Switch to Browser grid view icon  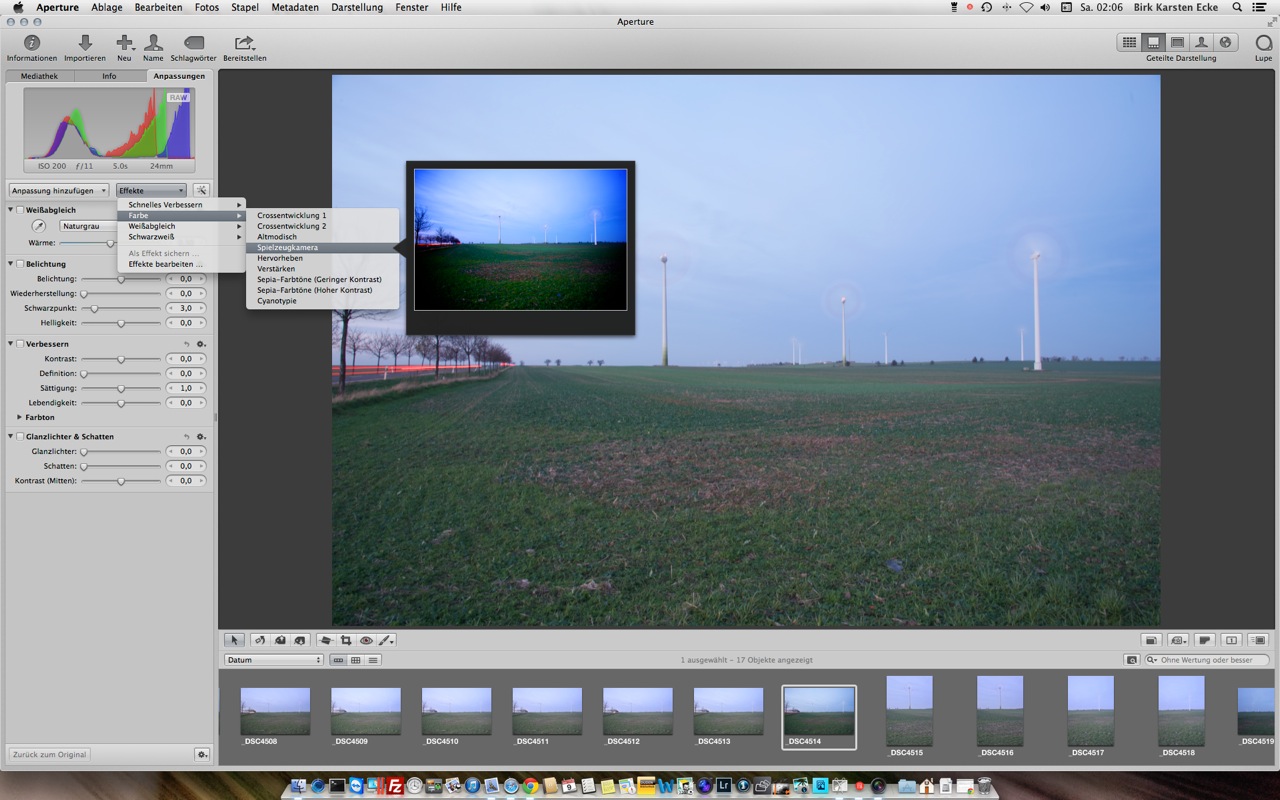point(1129,42)
